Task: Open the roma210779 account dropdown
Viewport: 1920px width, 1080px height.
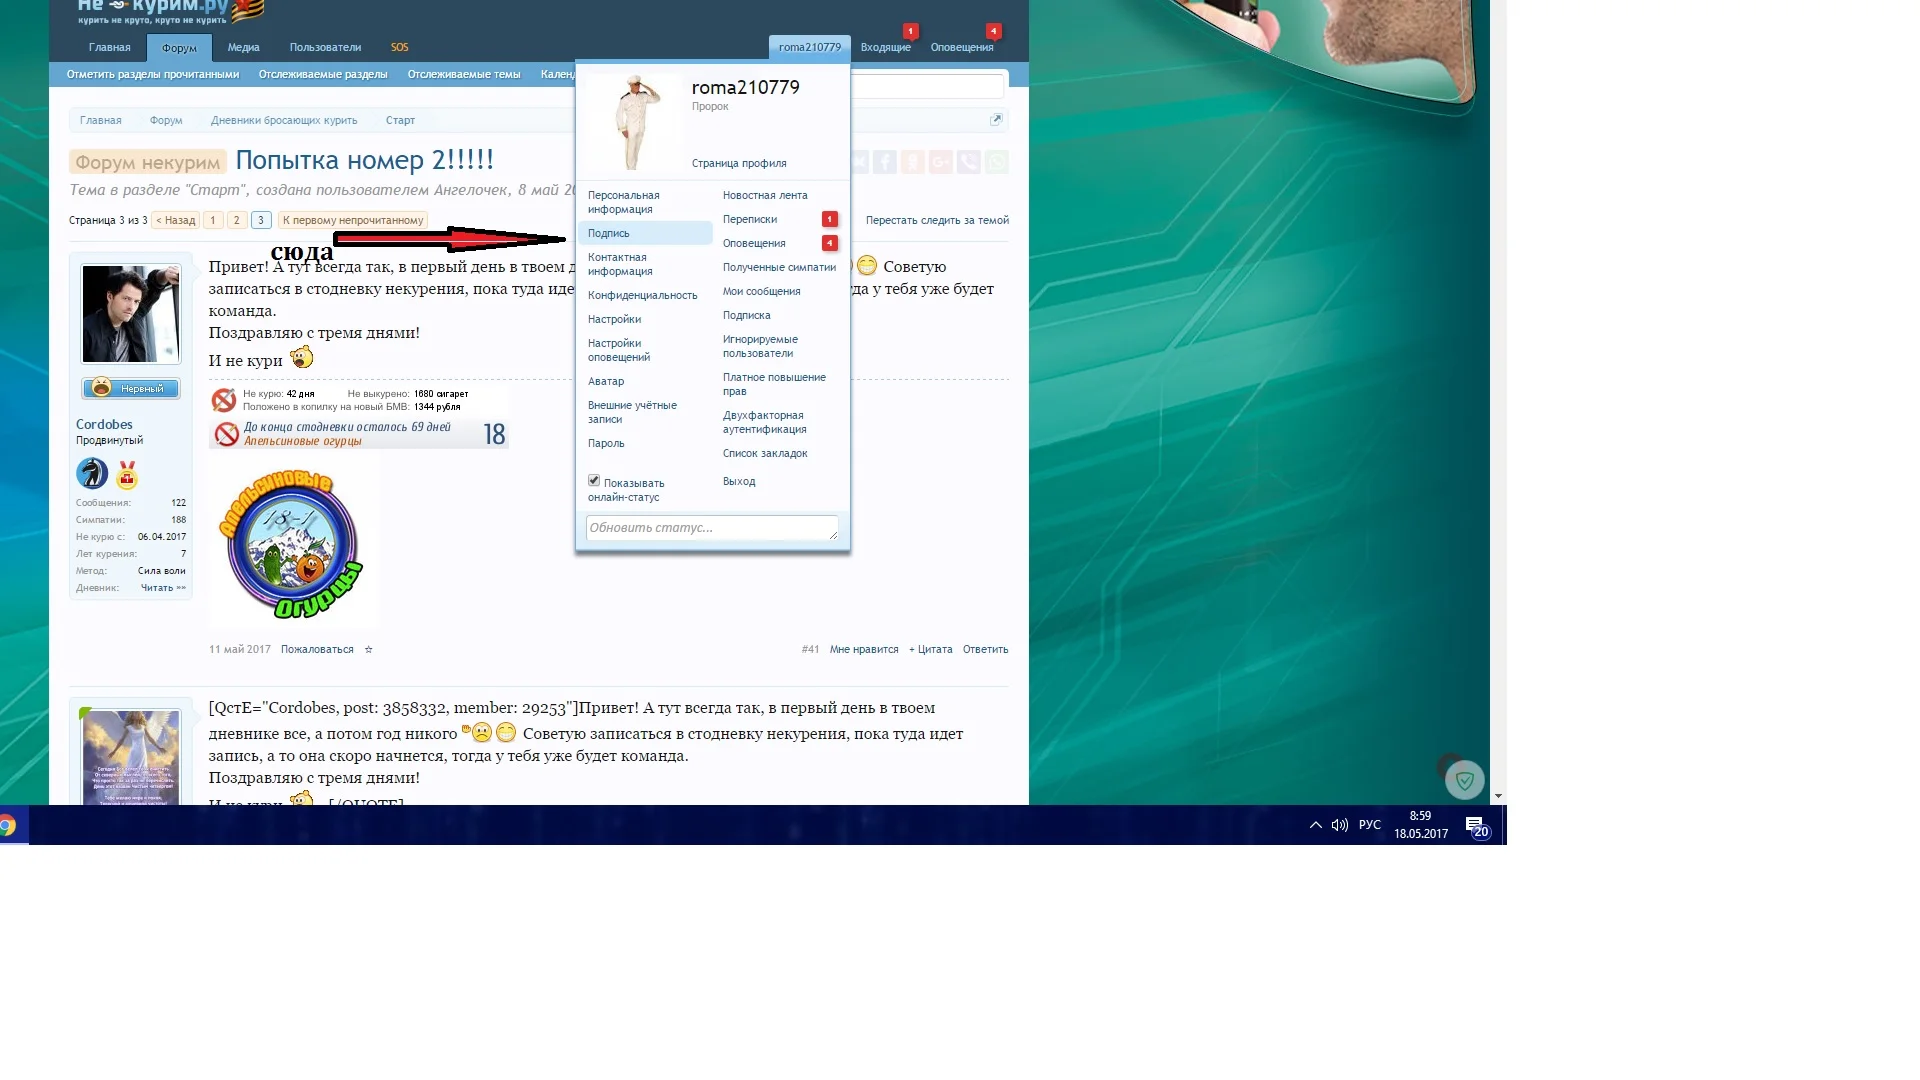Action: pyautogui.click(x=809, y=46)
